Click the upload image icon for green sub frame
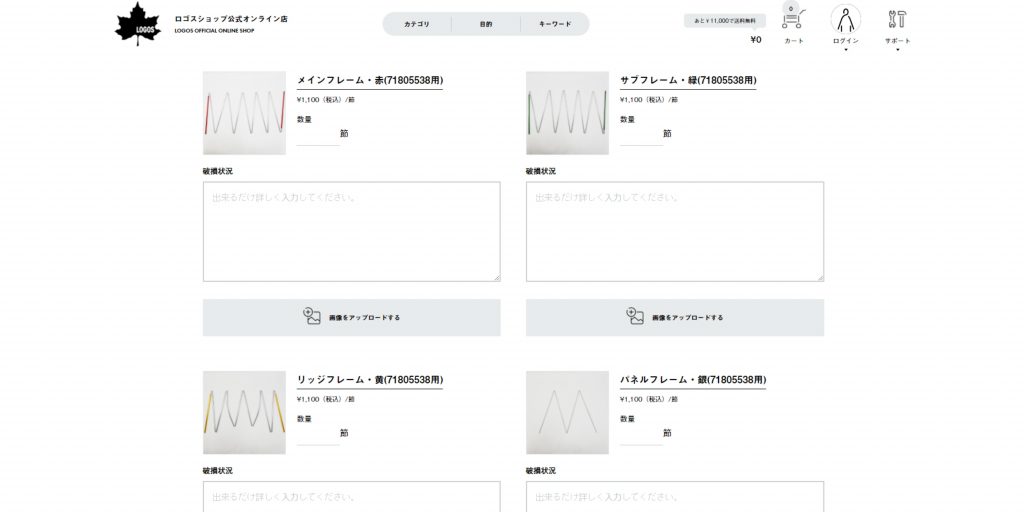The height and width of the screenshot is (512, 1024). tap(635, 316)
